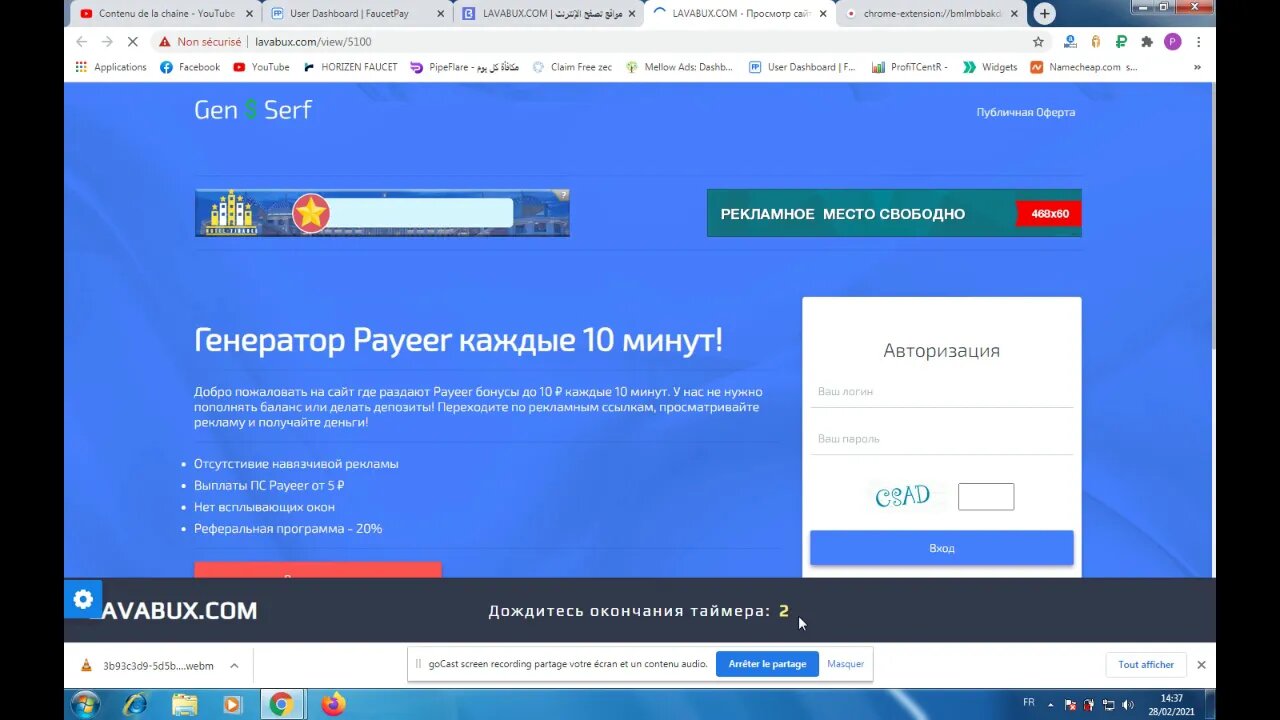The height and width of the screenshot is (720, 1280).
Task: Click the star banner advertisement
Action: click(382, 213)
